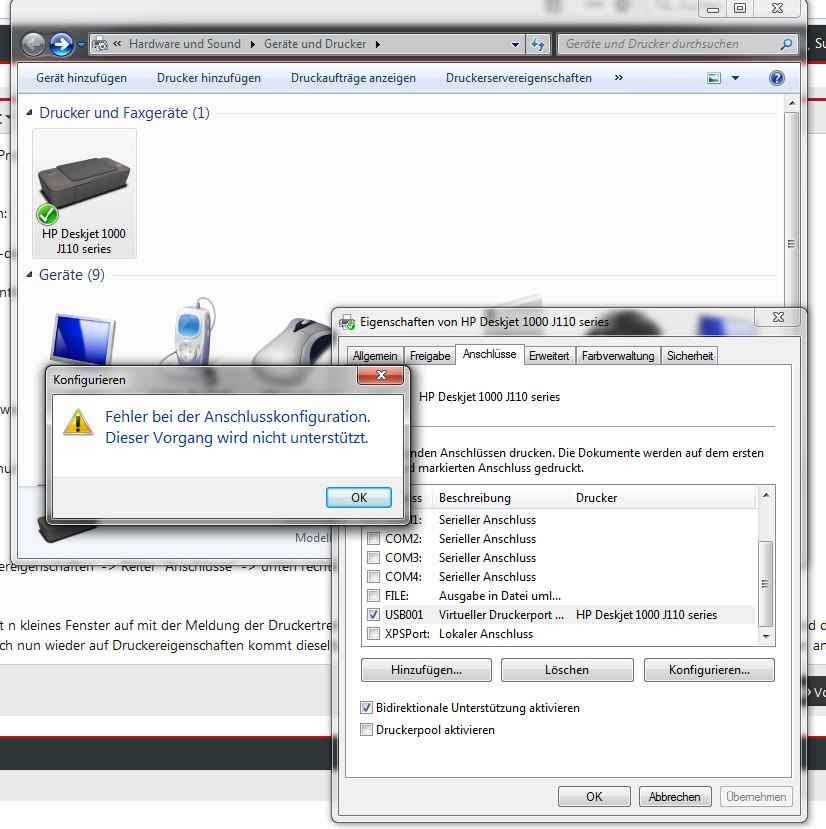Check the COM3: port checkbox
Viewport: 826px width, 829px height.
click(373, 557)
